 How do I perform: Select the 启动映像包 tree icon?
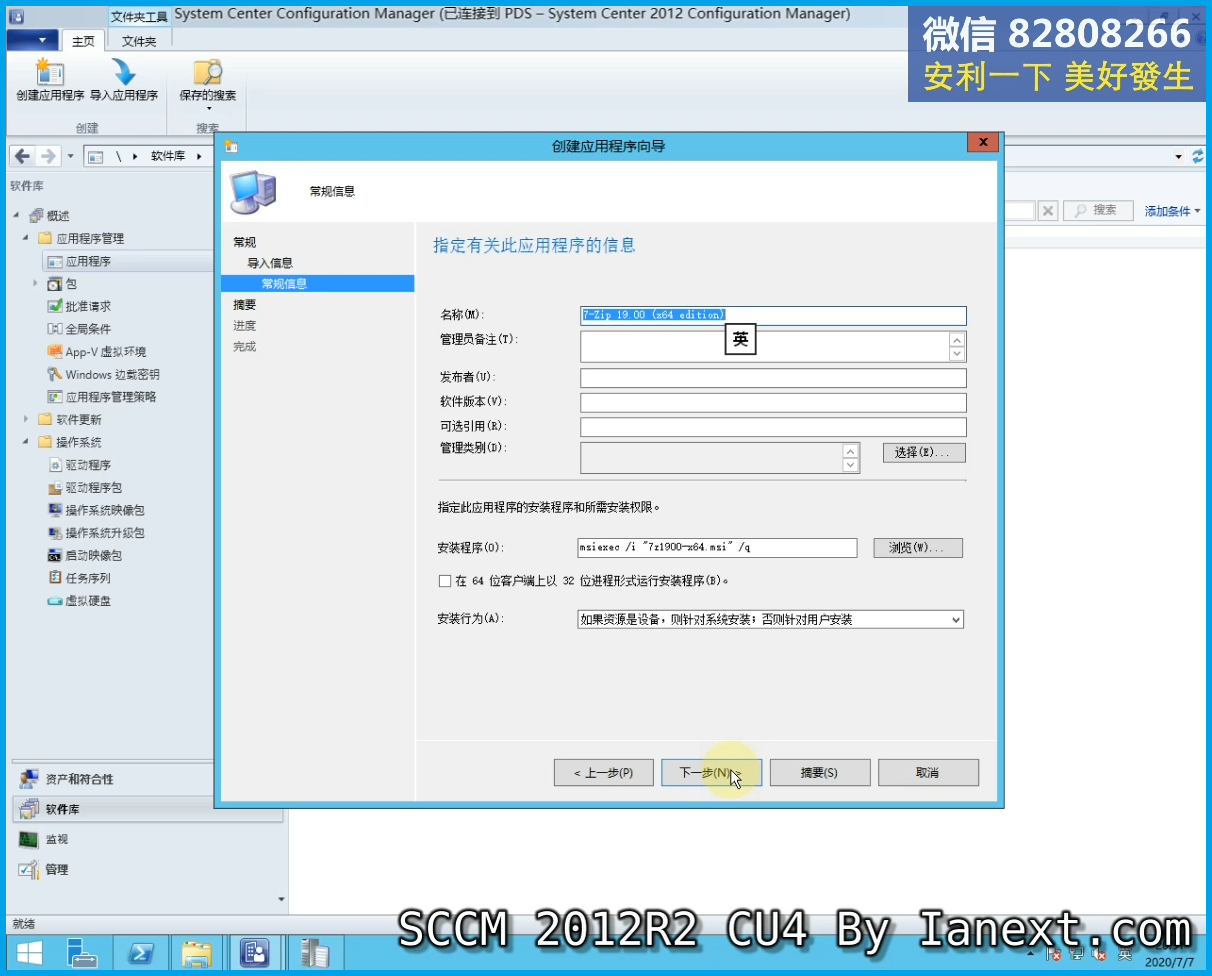(55, 555)
